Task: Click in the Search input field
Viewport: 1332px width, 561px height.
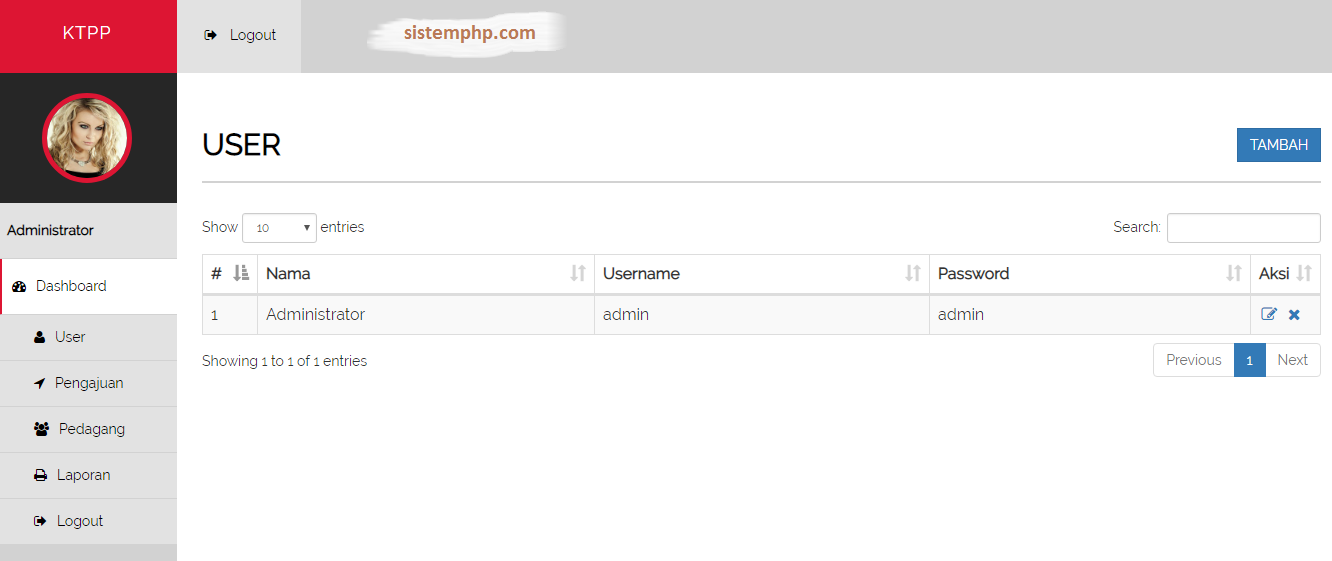Action: (1243, 228)
